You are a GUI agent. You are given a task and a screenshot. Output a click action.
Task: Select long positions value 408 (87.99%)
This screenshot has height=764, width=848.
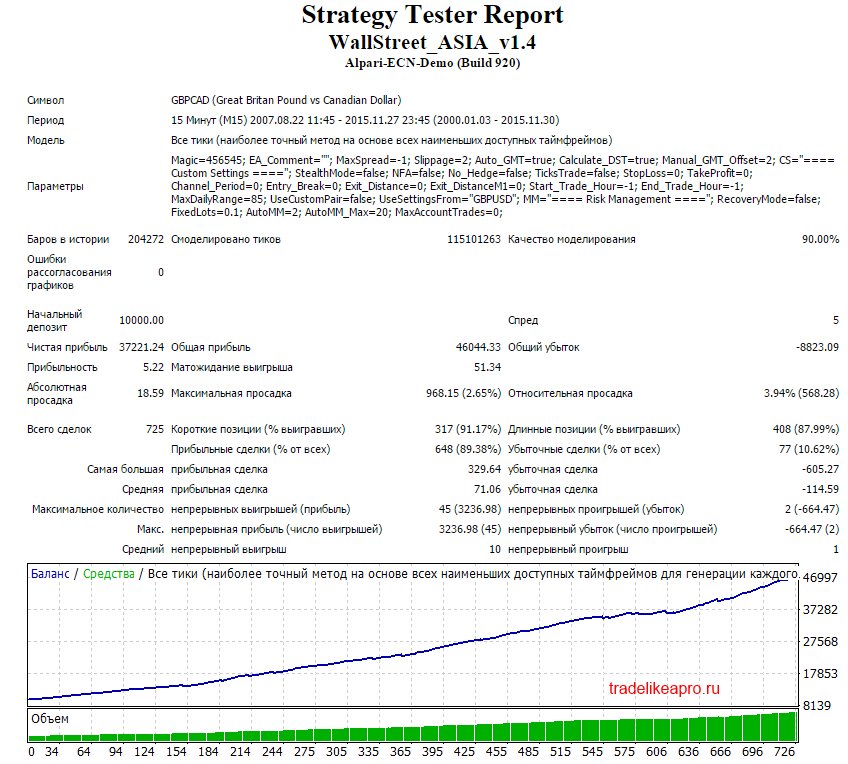(806, 429)
